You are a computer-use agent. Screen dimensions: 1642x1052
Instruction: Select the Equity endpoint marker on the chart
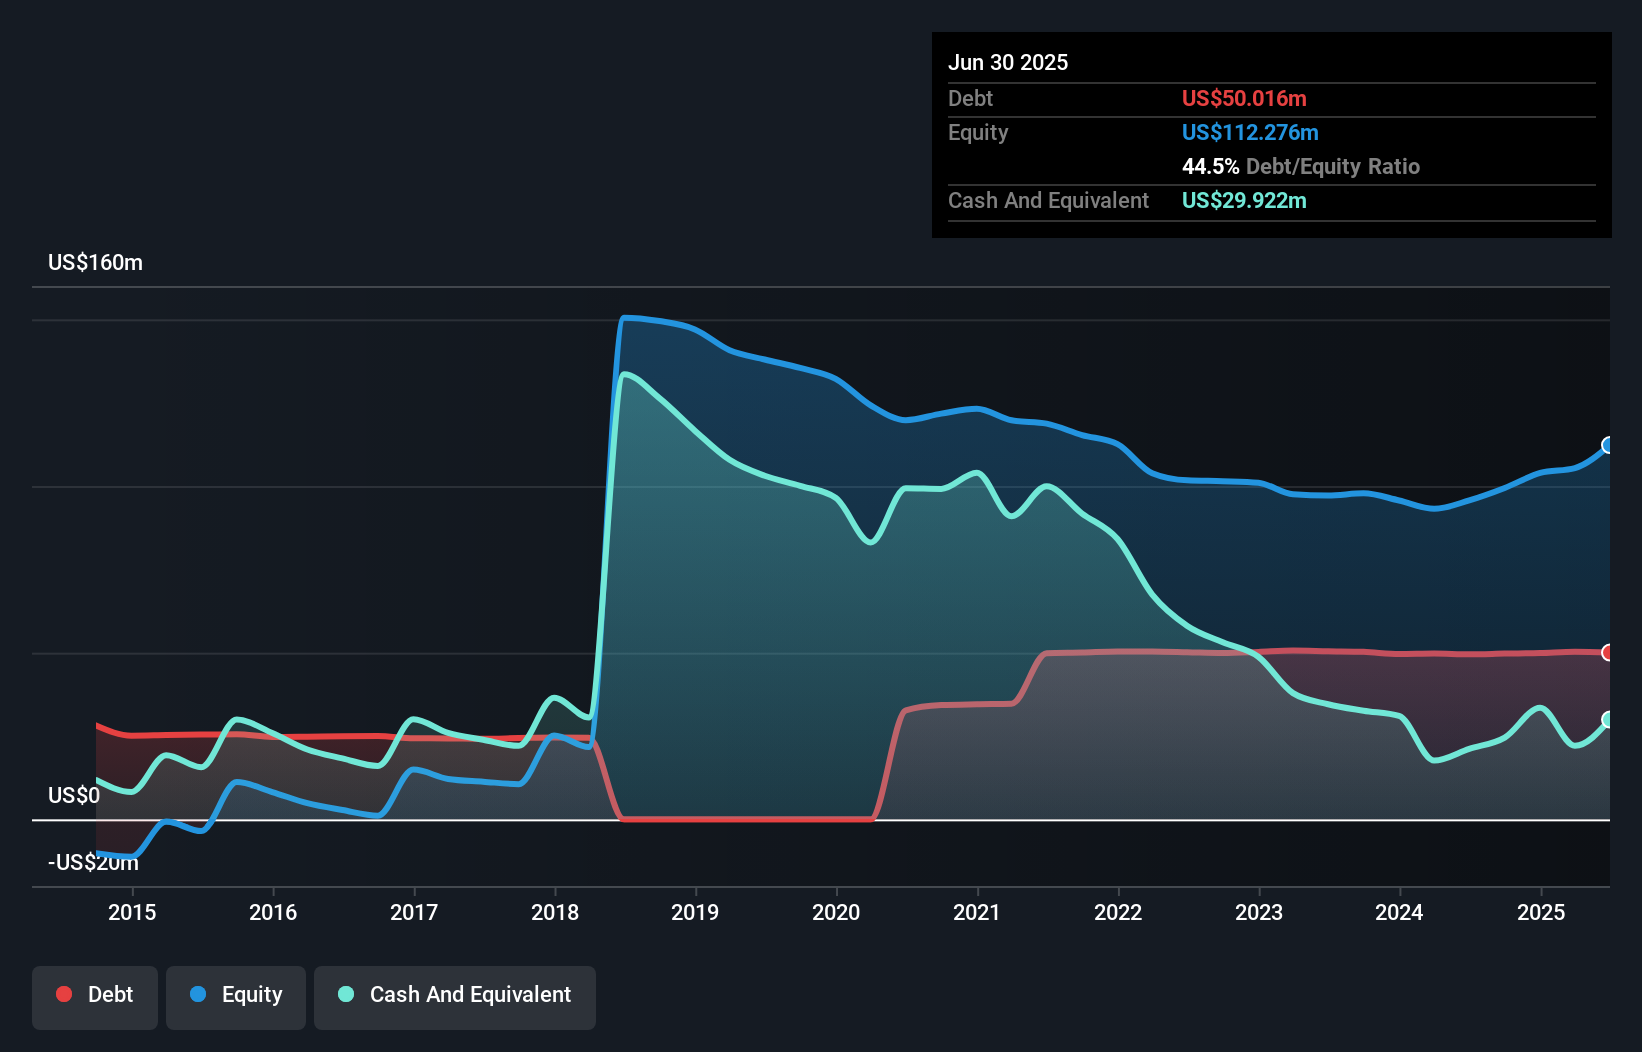point(1608,445)
